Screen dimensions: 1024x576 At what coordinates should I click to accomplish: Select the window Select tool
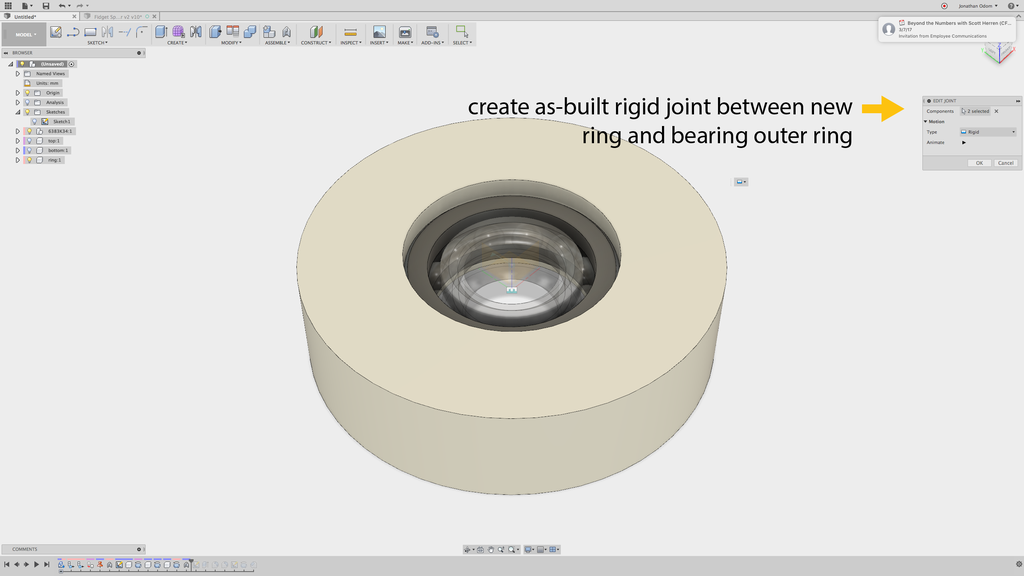(x=462, y=31)
